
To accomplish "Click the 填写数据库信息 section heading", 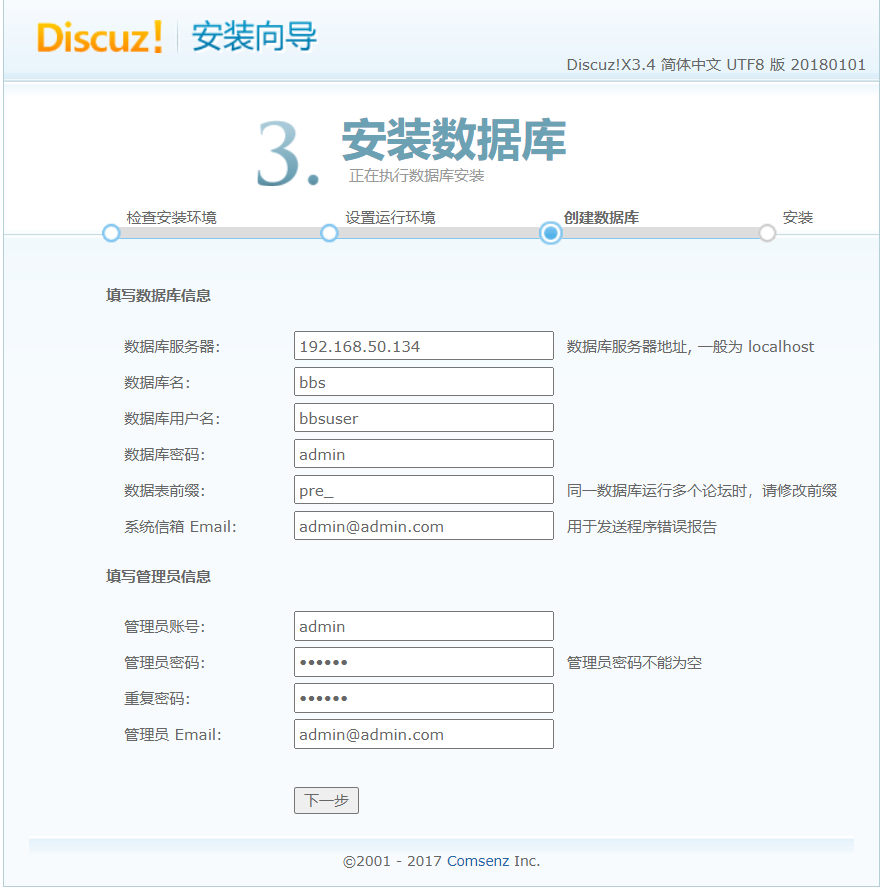I will coord(158,295).
